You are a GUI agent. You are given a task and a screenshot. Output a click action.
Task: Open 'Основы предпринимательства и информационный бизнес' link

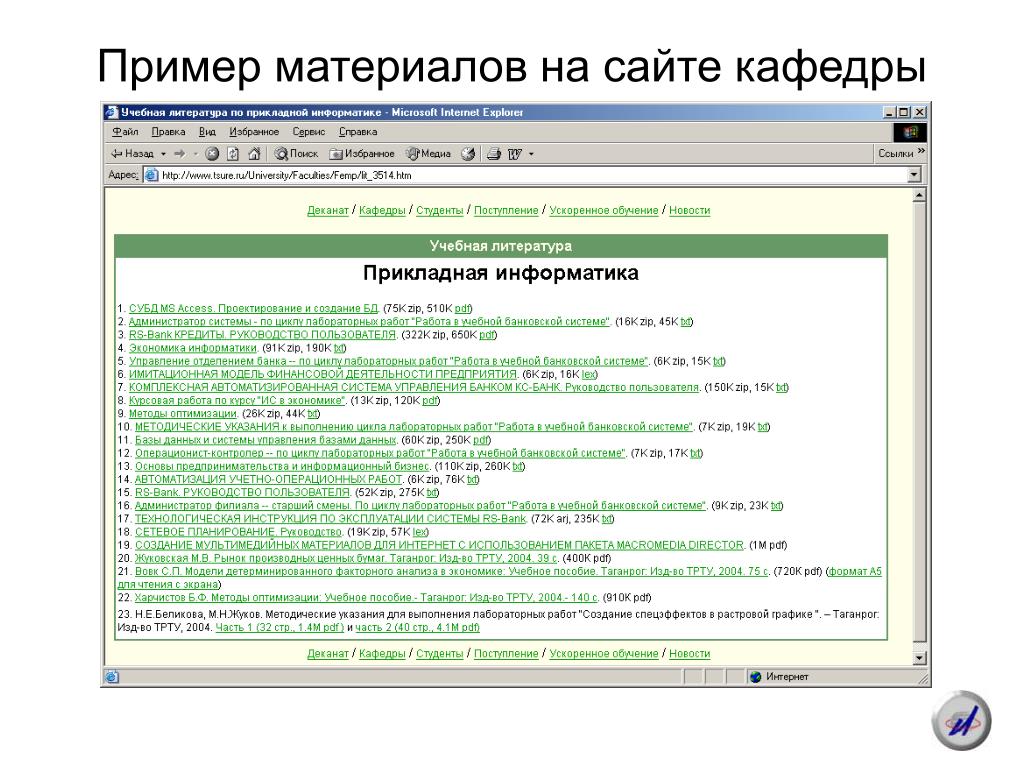tap(282, 466)
